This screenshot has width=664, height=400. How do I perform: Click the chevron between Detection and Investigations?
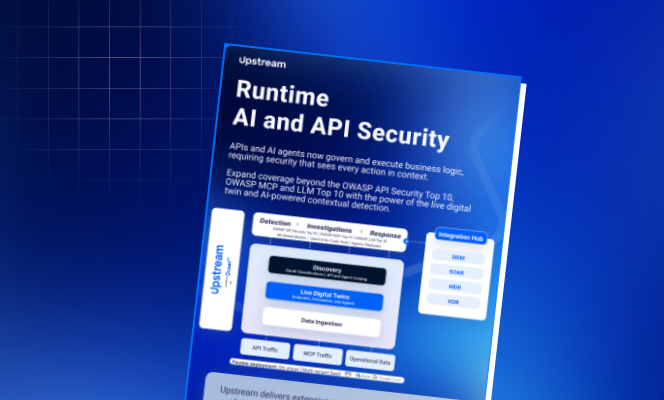pyautogui.click(x=298, y=224)
